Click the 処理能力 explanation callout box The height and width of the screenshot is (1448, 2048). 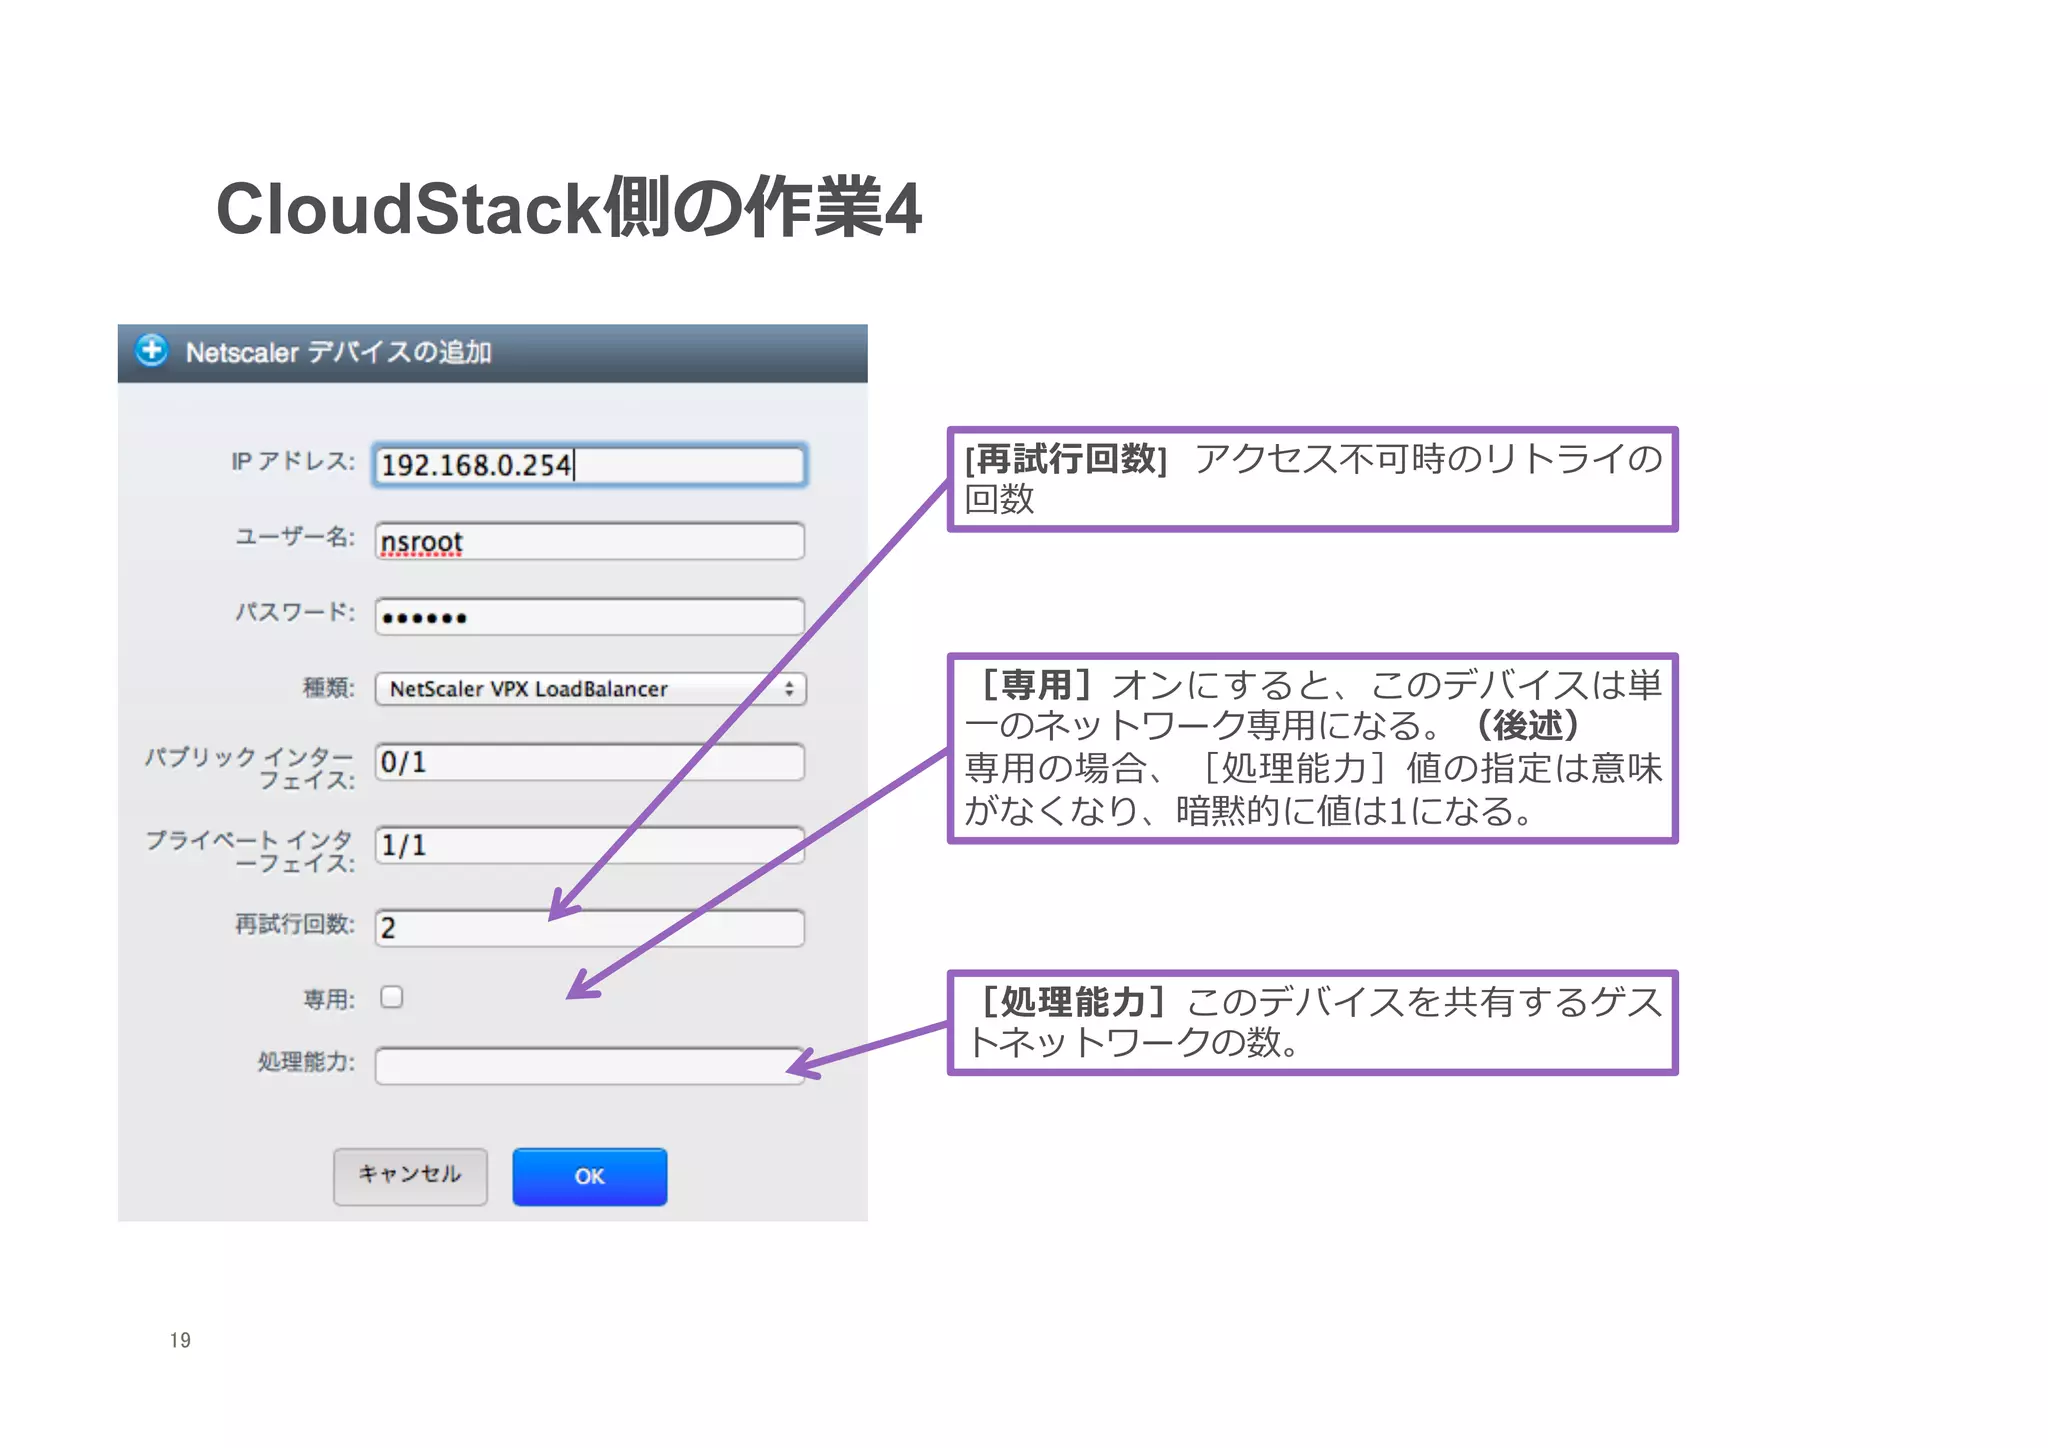tap(1312, 1022)
